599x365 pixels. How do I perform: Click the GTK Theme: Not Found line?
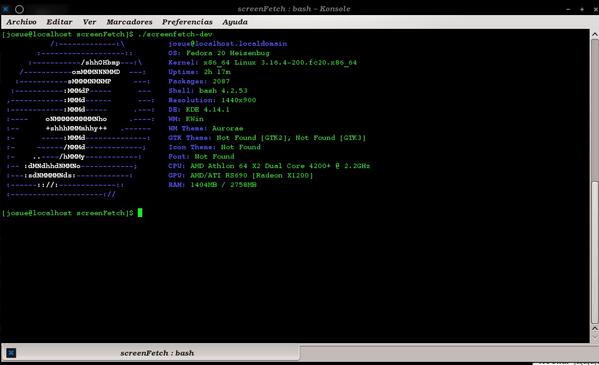point(267,138)
